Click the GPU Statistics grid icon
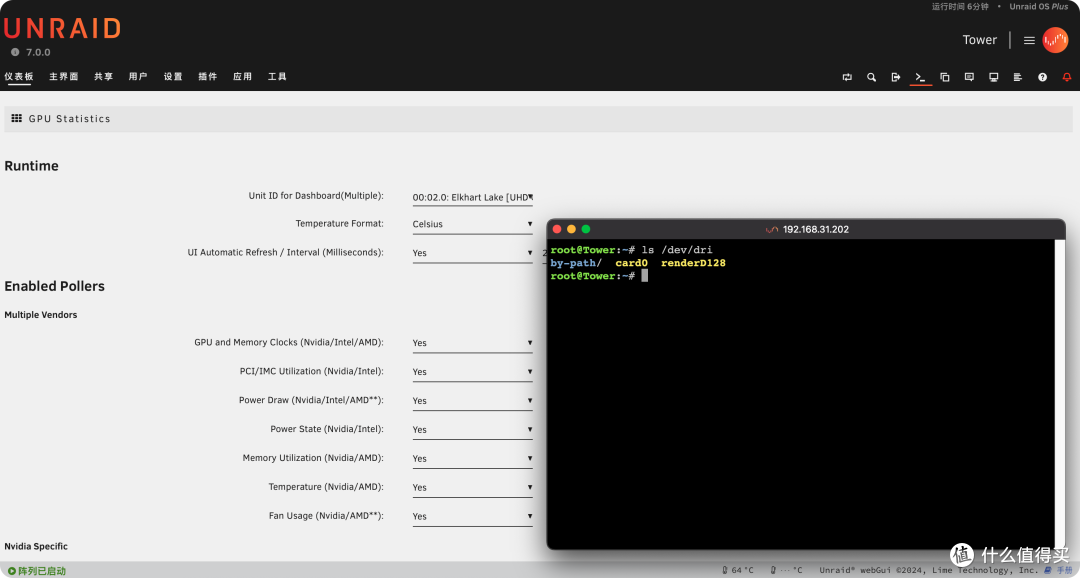 tap(17, 118)
